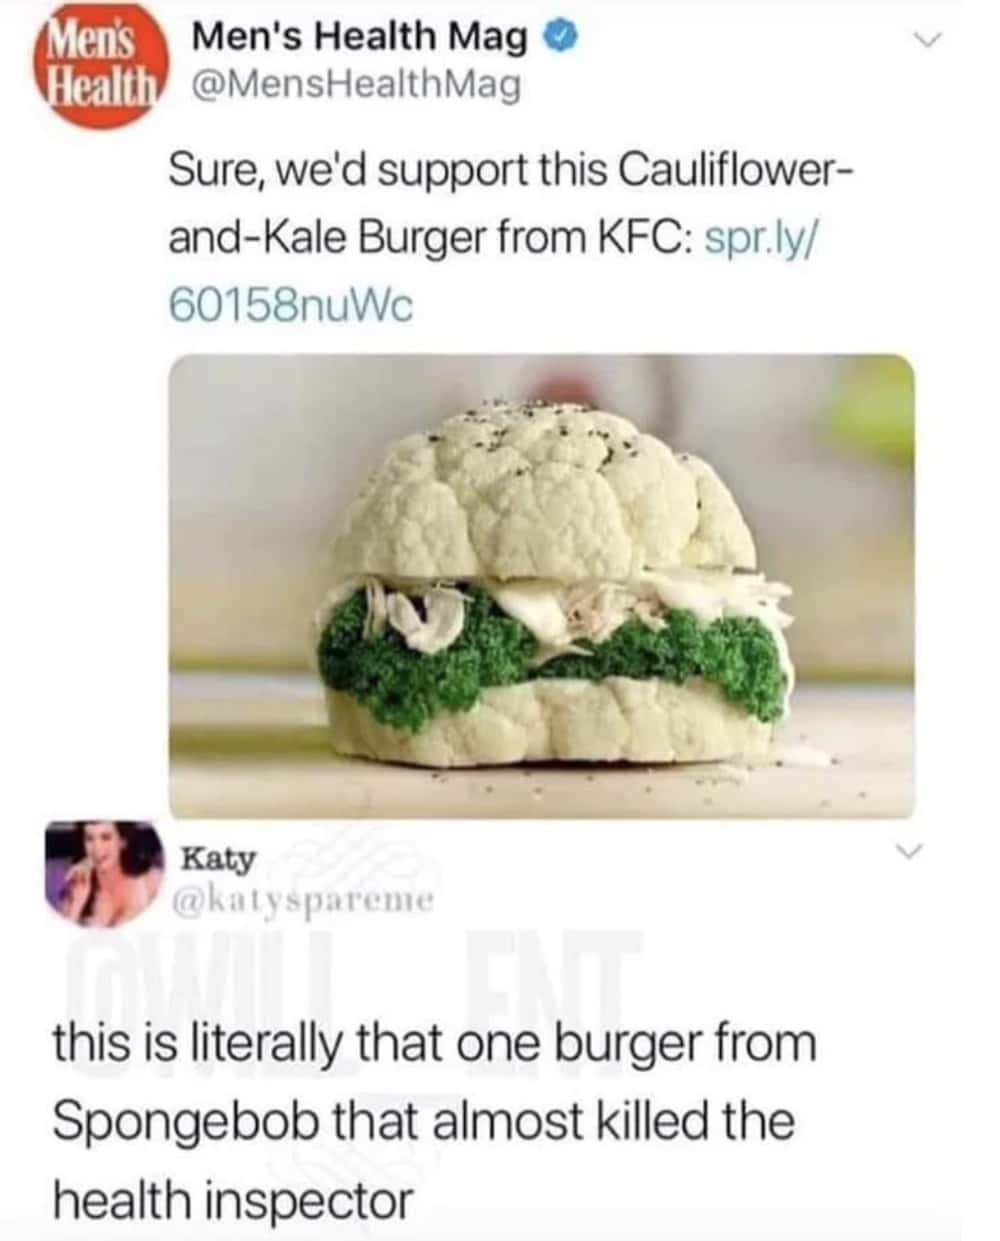Click the Men's Health Mag display name
Screen dimensions: 1000x1241
(x=359, y=37)
